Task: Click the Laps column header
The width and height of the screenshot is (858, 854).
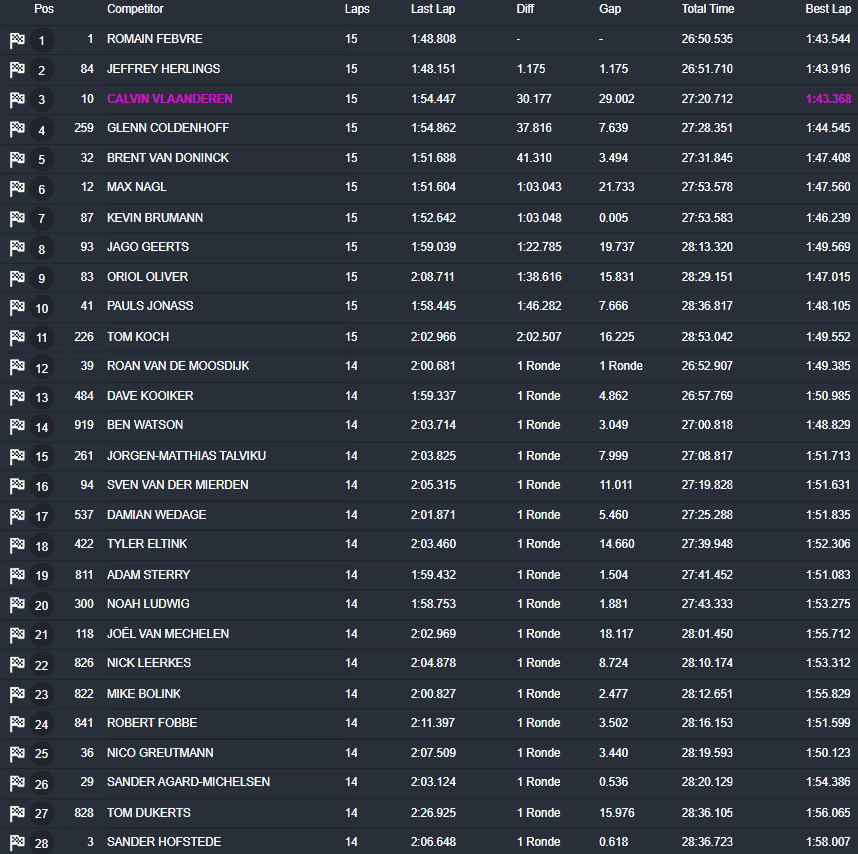Action: [355, 10]
